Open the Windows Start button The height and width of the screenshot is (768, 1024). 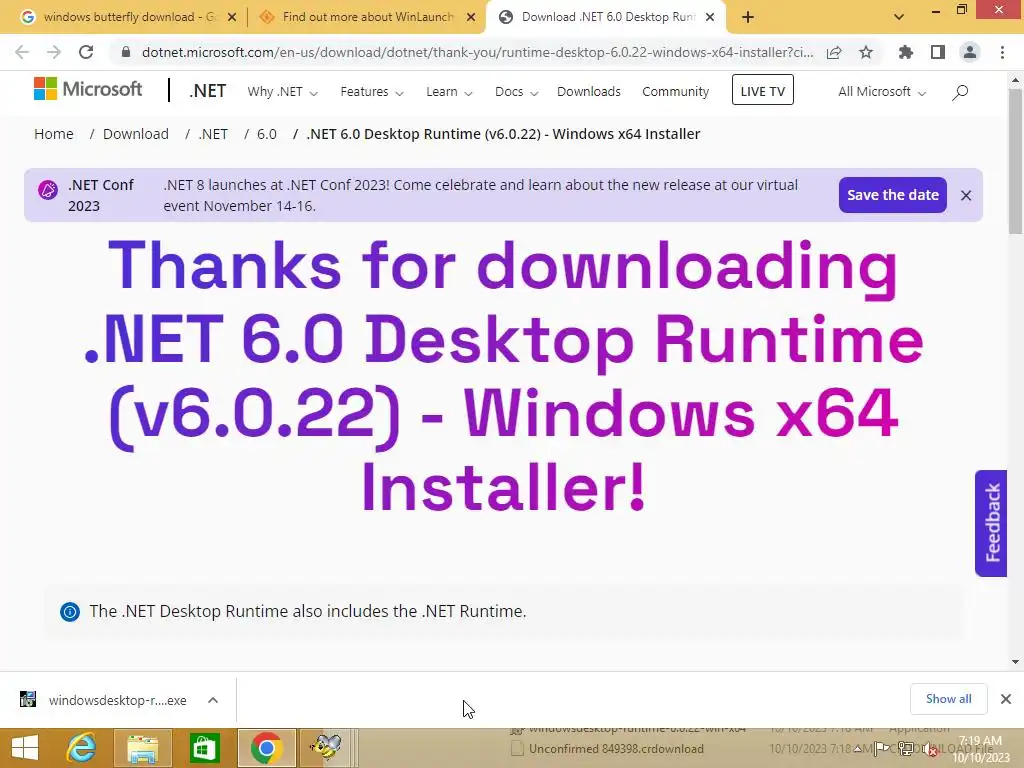coord(25,748)
